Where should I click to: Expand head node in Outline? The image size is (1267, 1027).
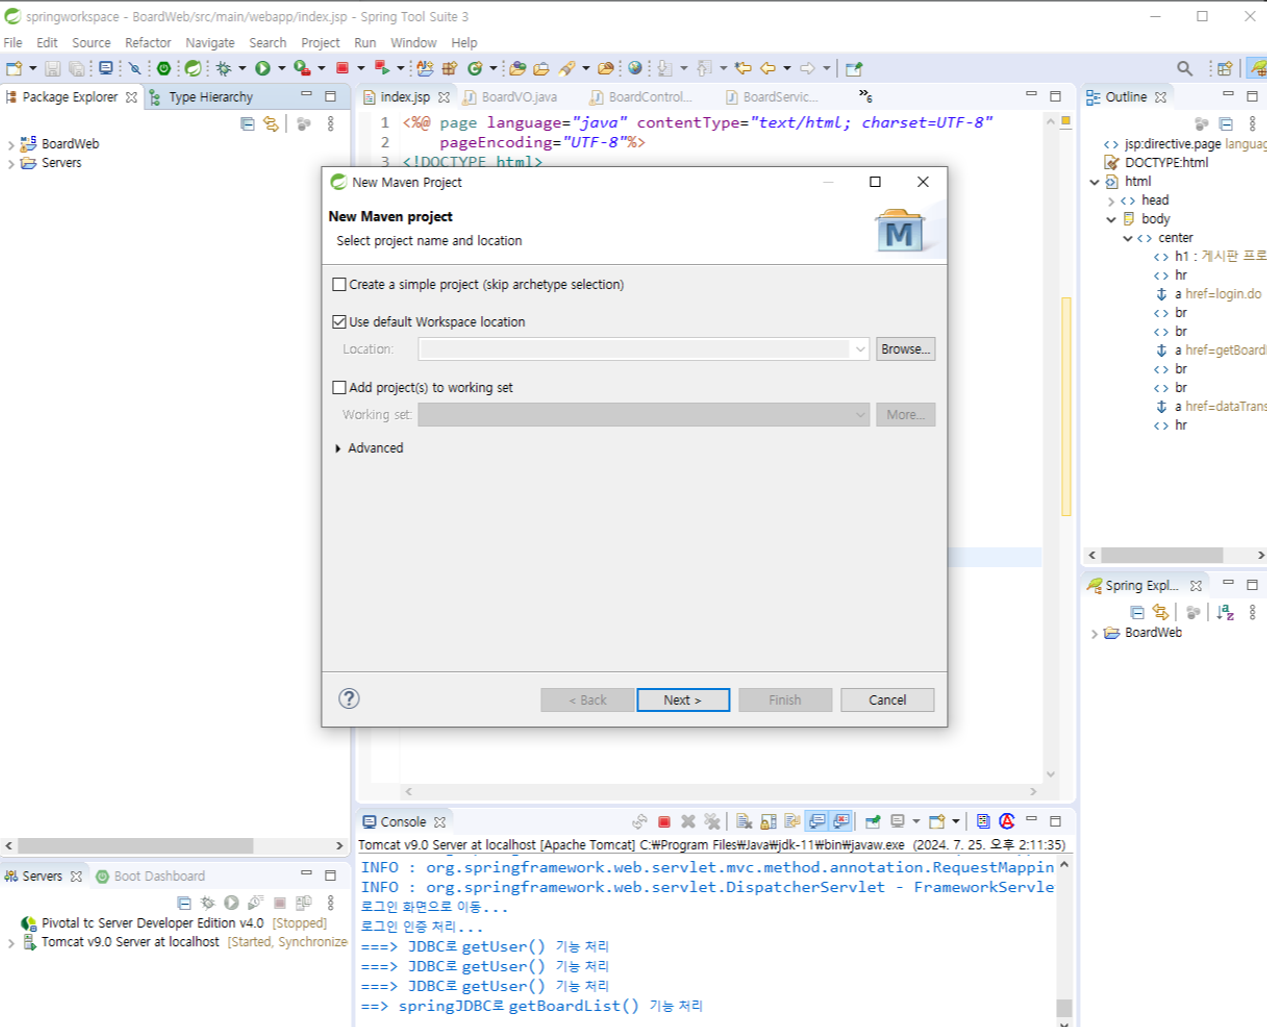tap(1111, 201)
